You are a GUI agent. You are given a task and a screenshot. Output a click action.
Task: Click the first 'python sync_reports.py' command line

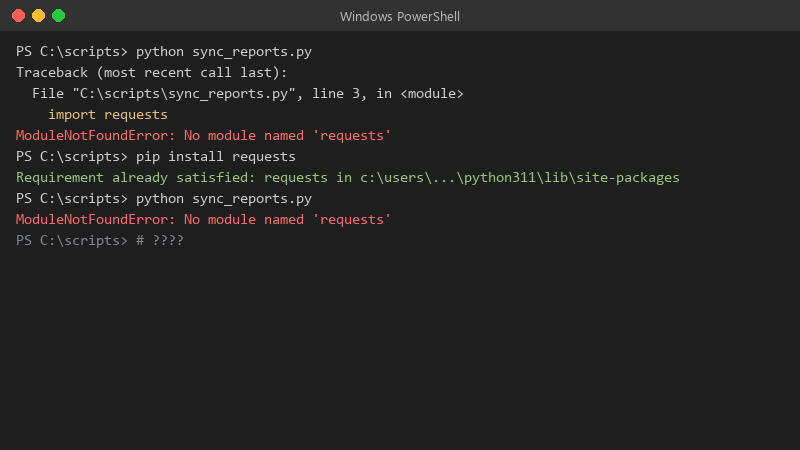point(164,52)
